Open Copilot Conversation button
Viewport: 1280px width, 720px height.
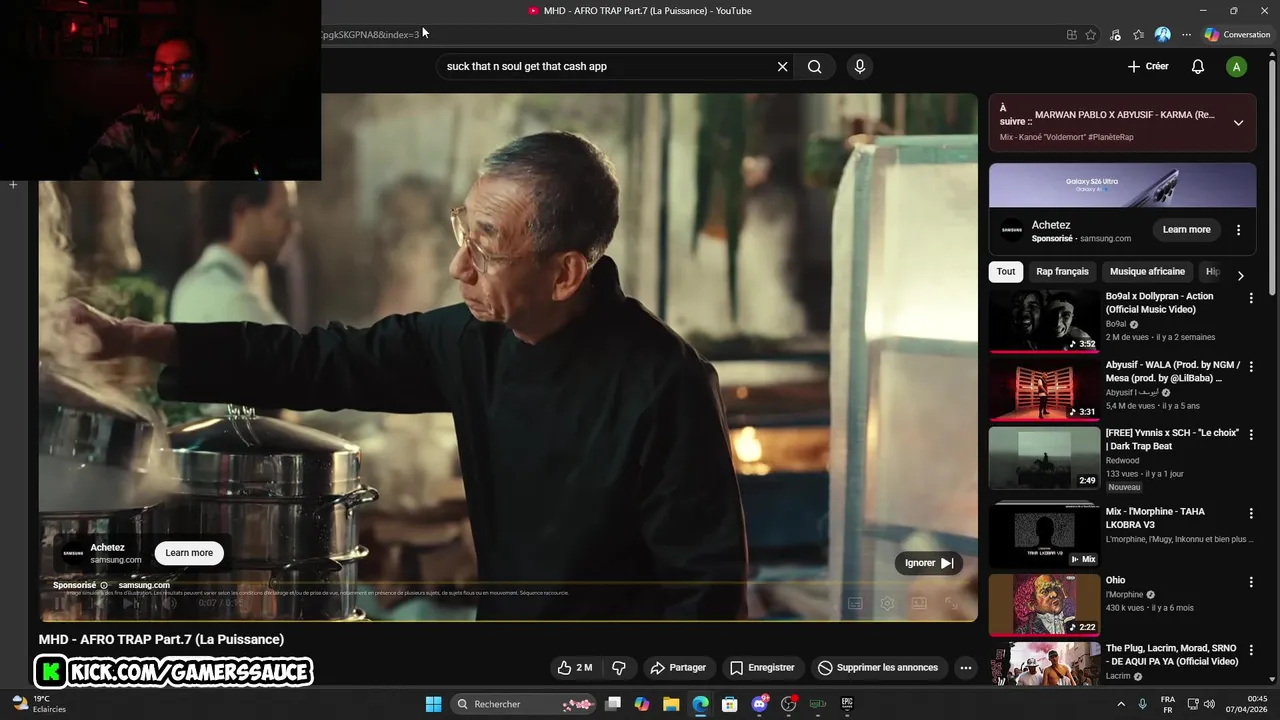(x=1238, y=35)
